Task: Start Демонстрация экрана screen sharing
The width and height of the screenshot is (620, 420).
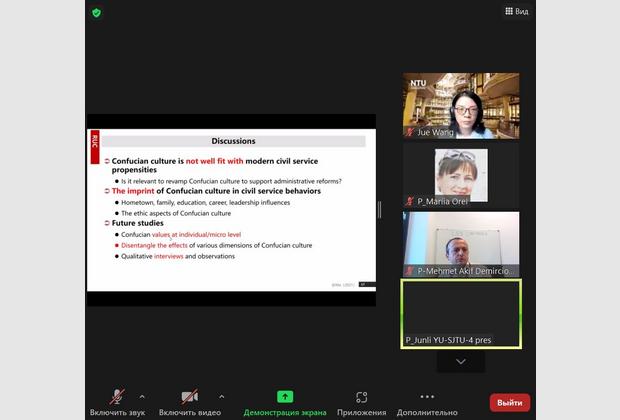Action: click(285, 403)
